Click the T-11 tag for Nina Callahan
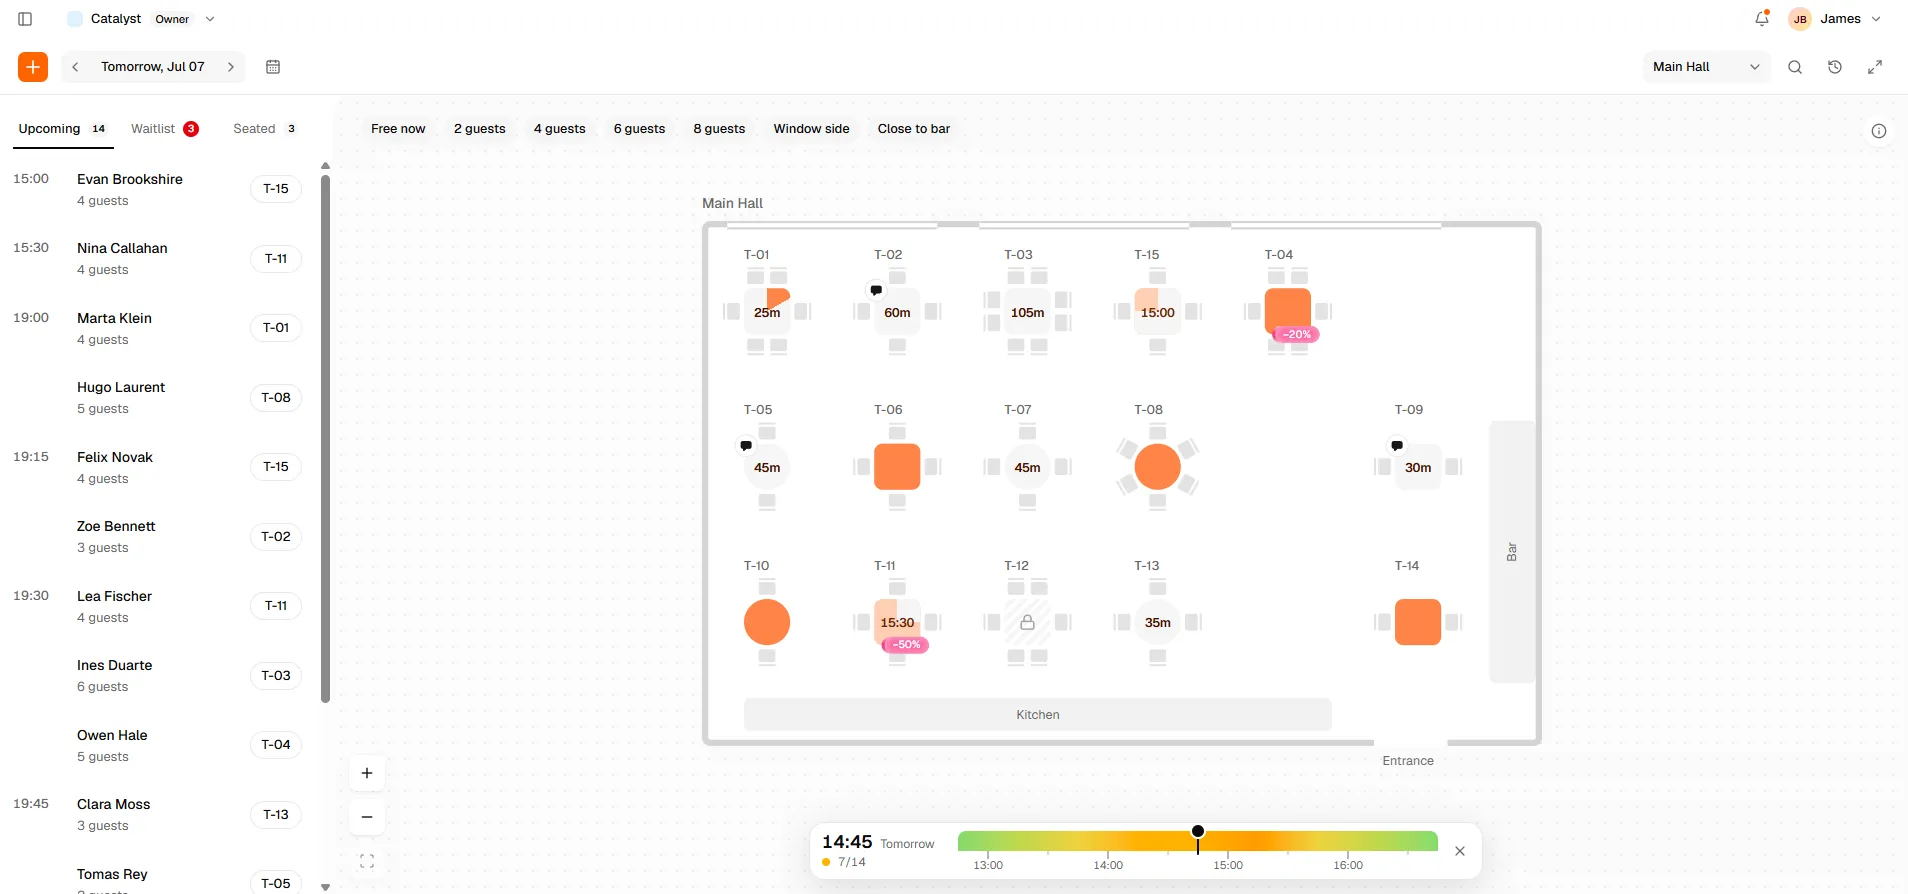This screenshot has width=1908, height=894. (276, 259)
